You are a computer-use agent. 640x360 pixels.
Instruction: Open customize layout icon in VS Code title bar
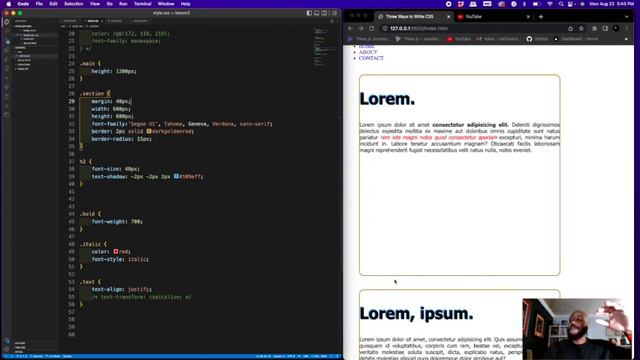pos(334,13)
